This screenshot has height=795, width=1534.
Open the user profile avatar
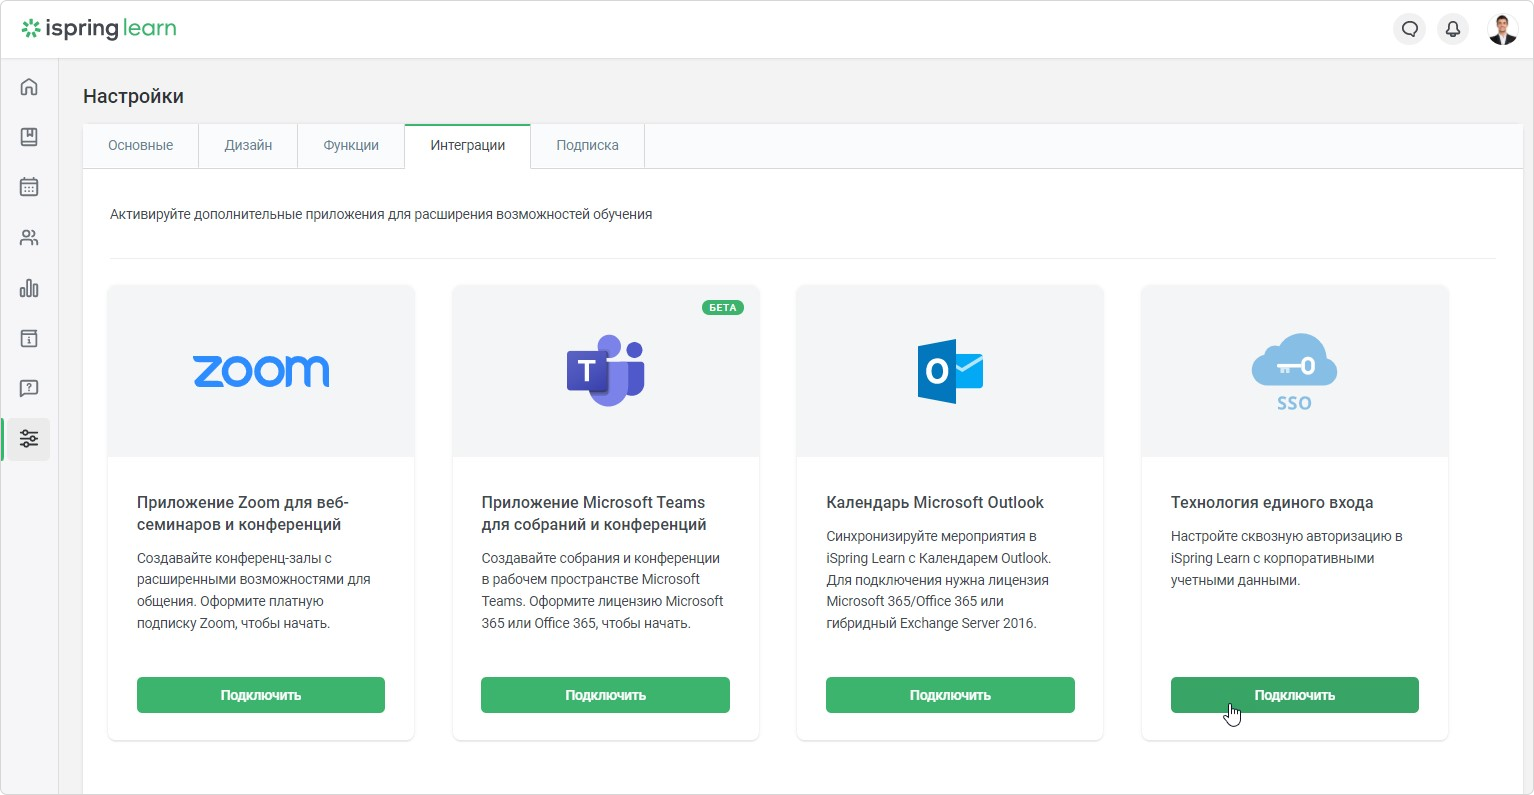(x=1502, y=29)
